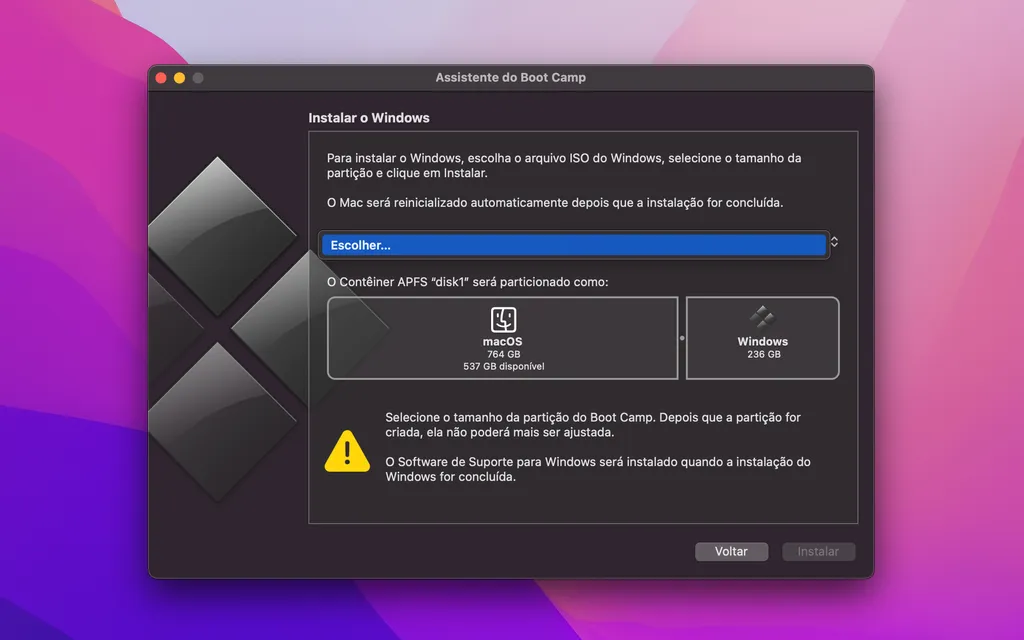Screen dimensions: 1024x640
Task: Click the Contêiner APFS "disk1" label
Action: pos(468,282)
